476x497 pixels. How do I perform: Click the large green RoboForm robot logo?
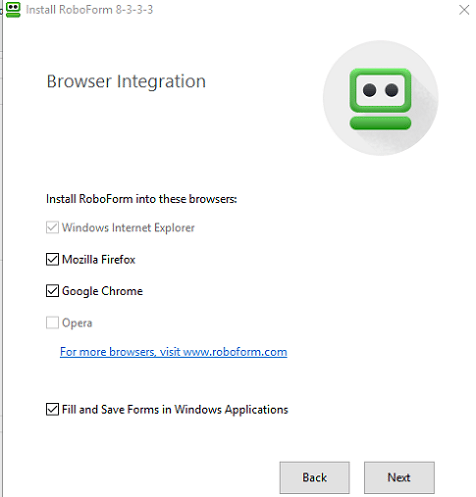pyautogui.click(x=380, y=98)
